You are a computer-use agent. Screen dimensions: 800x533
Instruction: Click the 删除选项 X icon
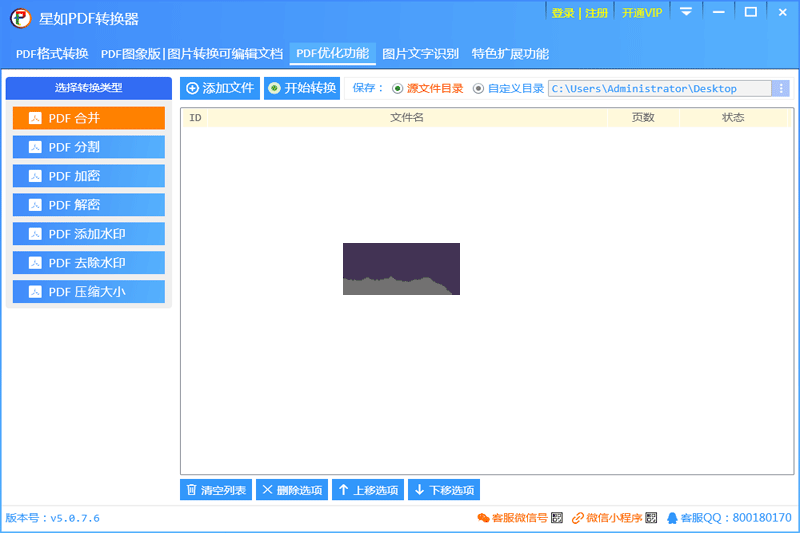267,490
